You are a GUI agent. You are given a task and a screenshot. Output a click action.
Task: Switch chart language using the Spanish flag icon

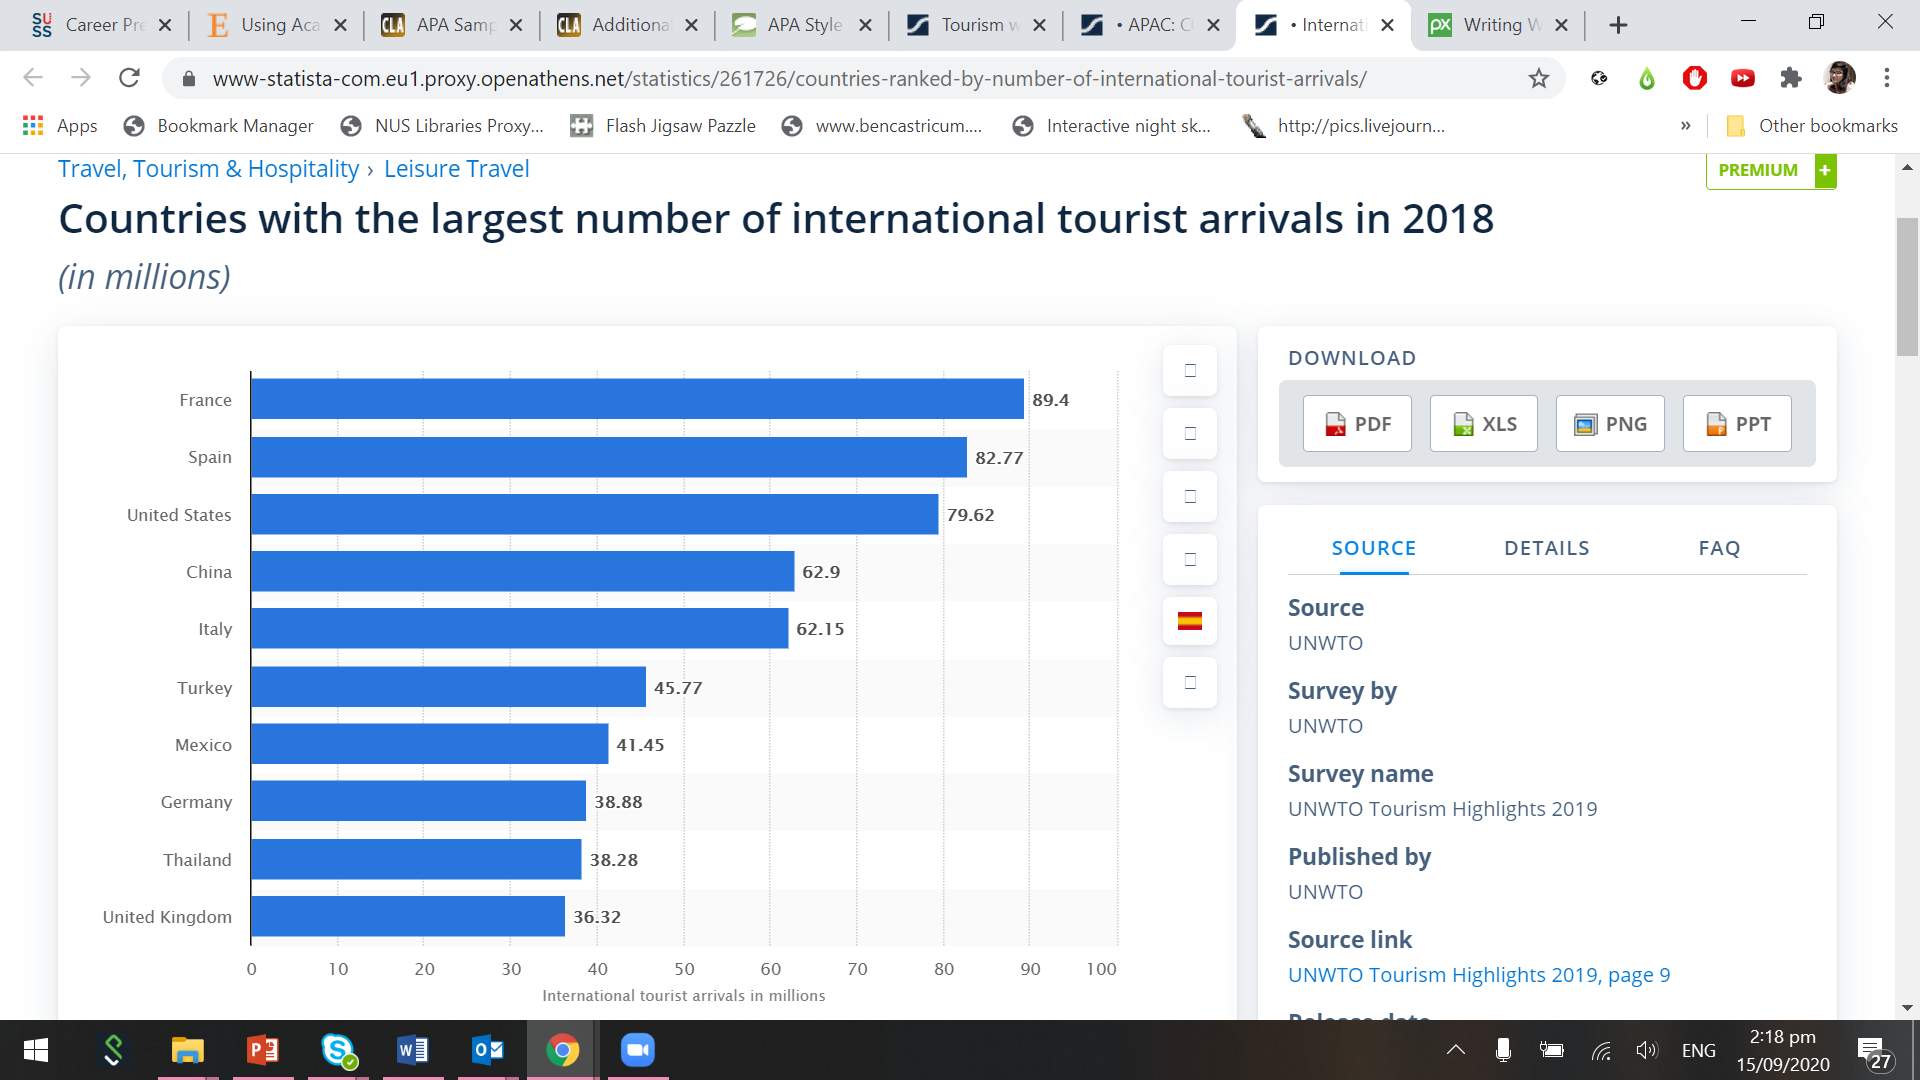1189,621
